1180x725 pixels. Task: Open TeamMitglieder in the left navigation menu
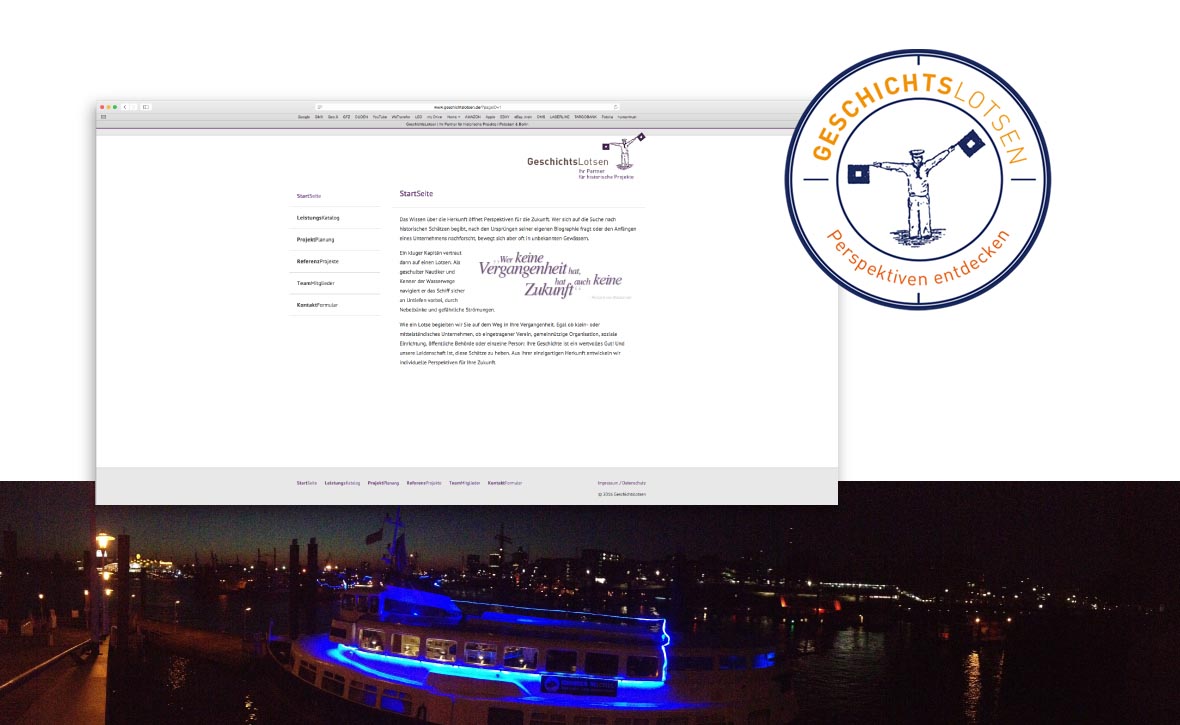315,283
